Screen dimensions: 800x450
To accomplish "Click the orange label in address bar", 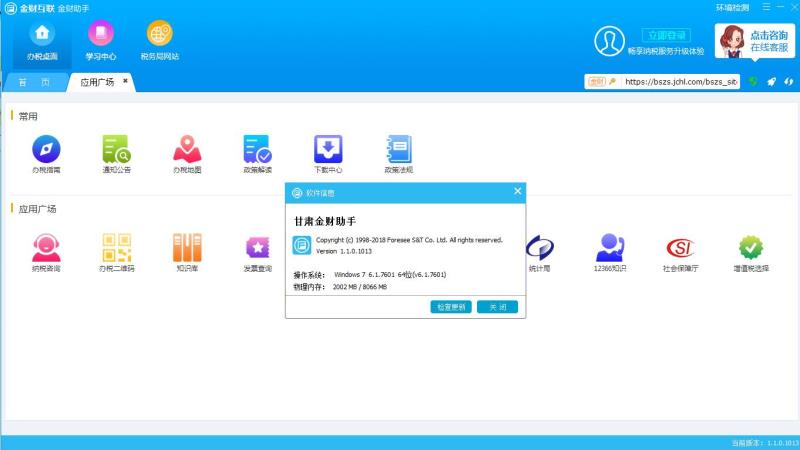I will tap(596, 82).
